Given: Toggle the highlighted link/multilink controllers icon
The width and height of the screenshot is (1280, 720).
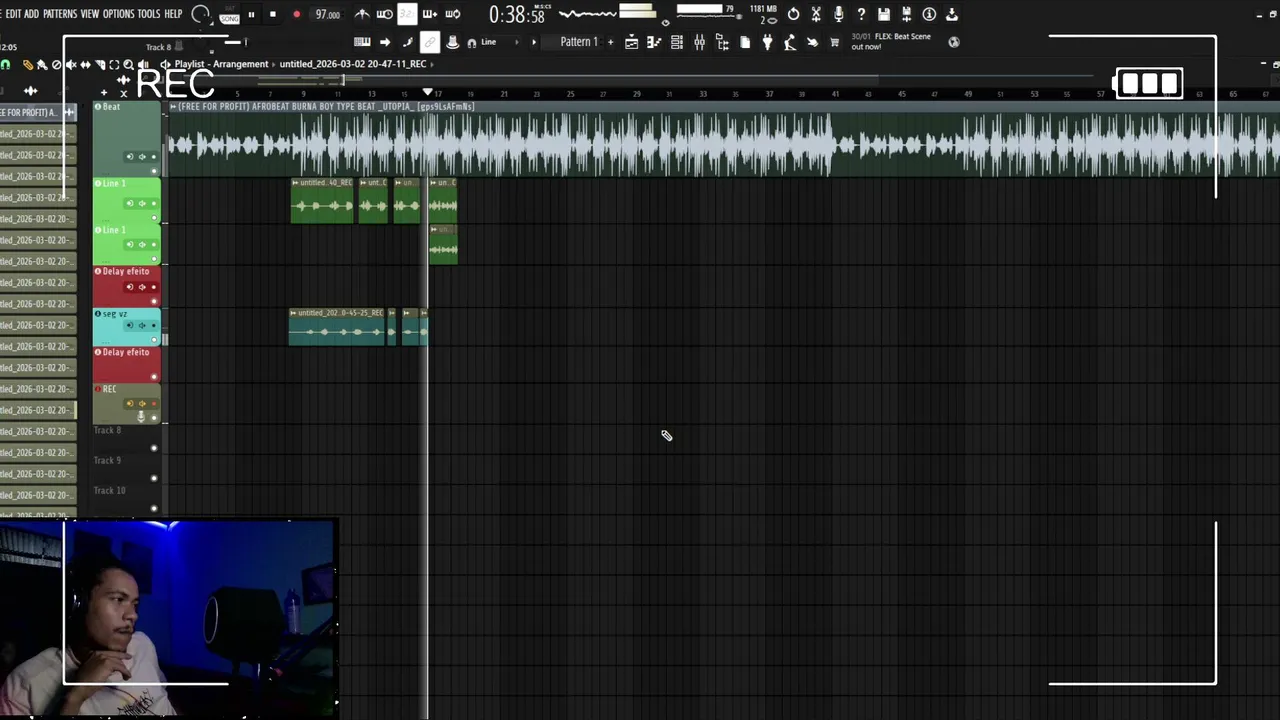Looking at the screenshot, I should [x=430, y=42].
